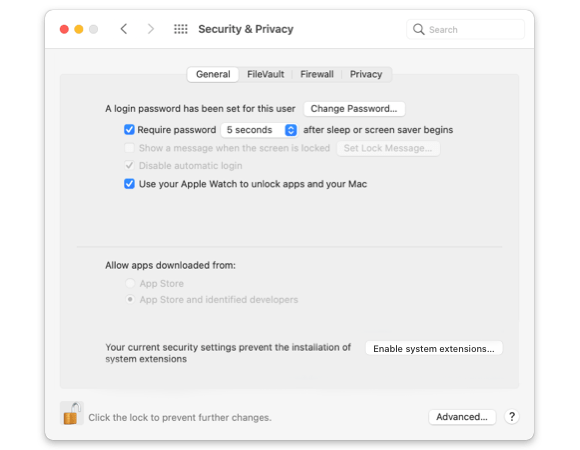Open help with the question mark button
Viewport: 580px width, 450px height.
[512, 417]
